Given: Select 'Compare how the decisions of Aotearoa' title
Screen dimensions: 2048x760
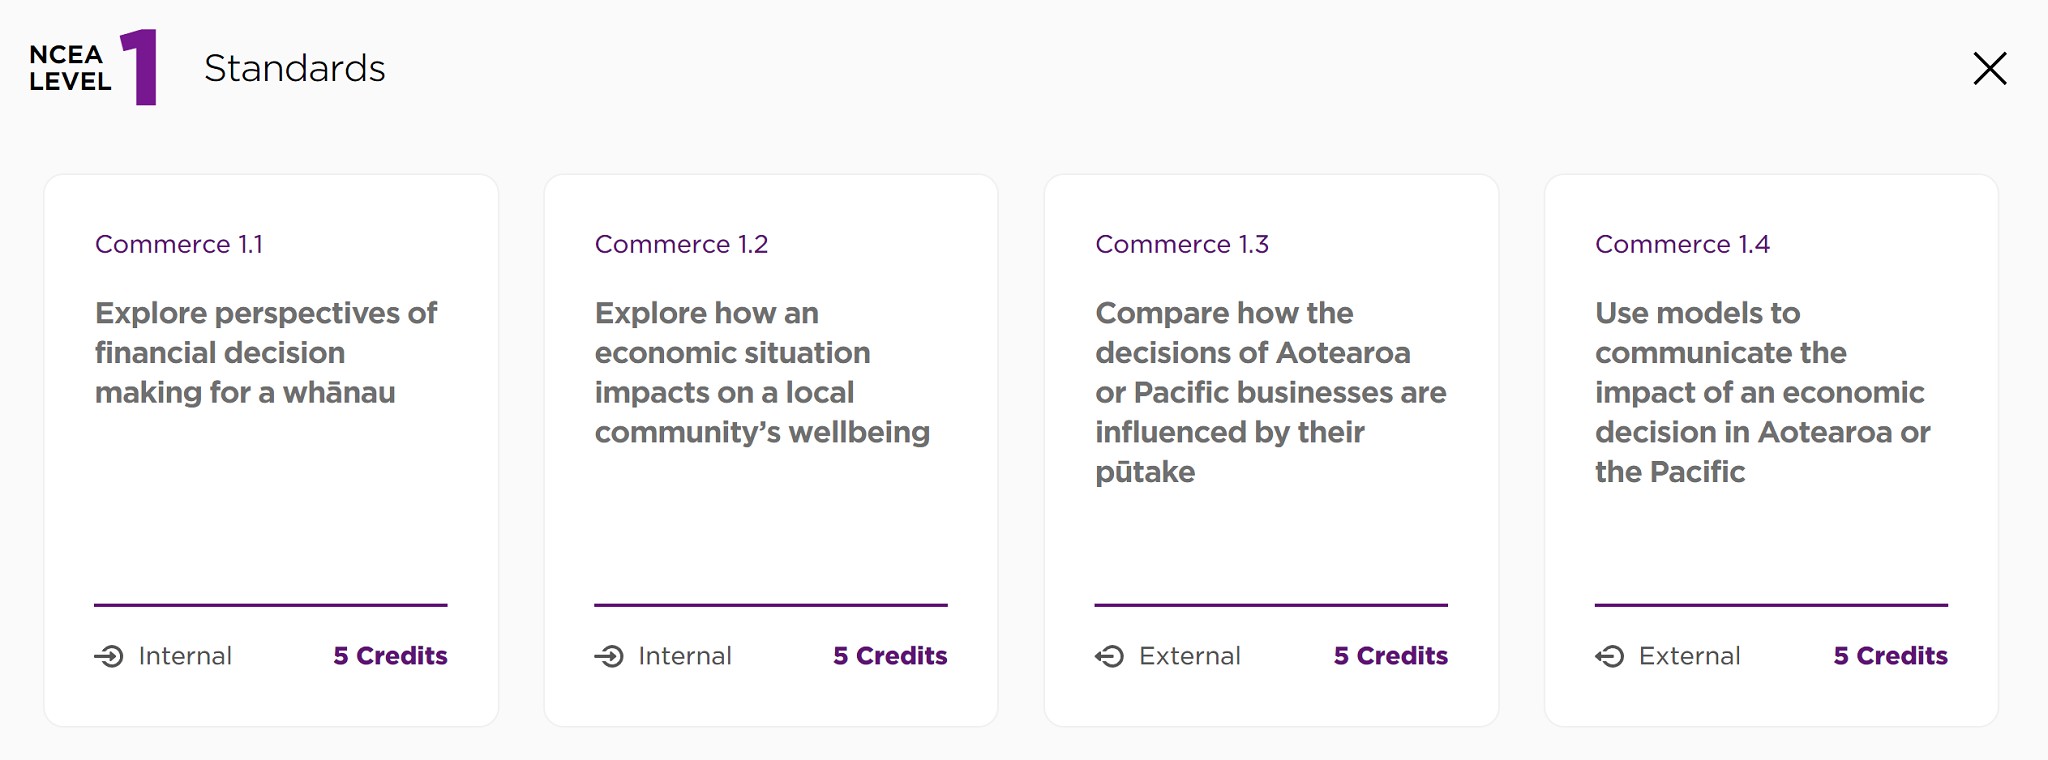Looking at the screenshot, I should point(1269,391).
